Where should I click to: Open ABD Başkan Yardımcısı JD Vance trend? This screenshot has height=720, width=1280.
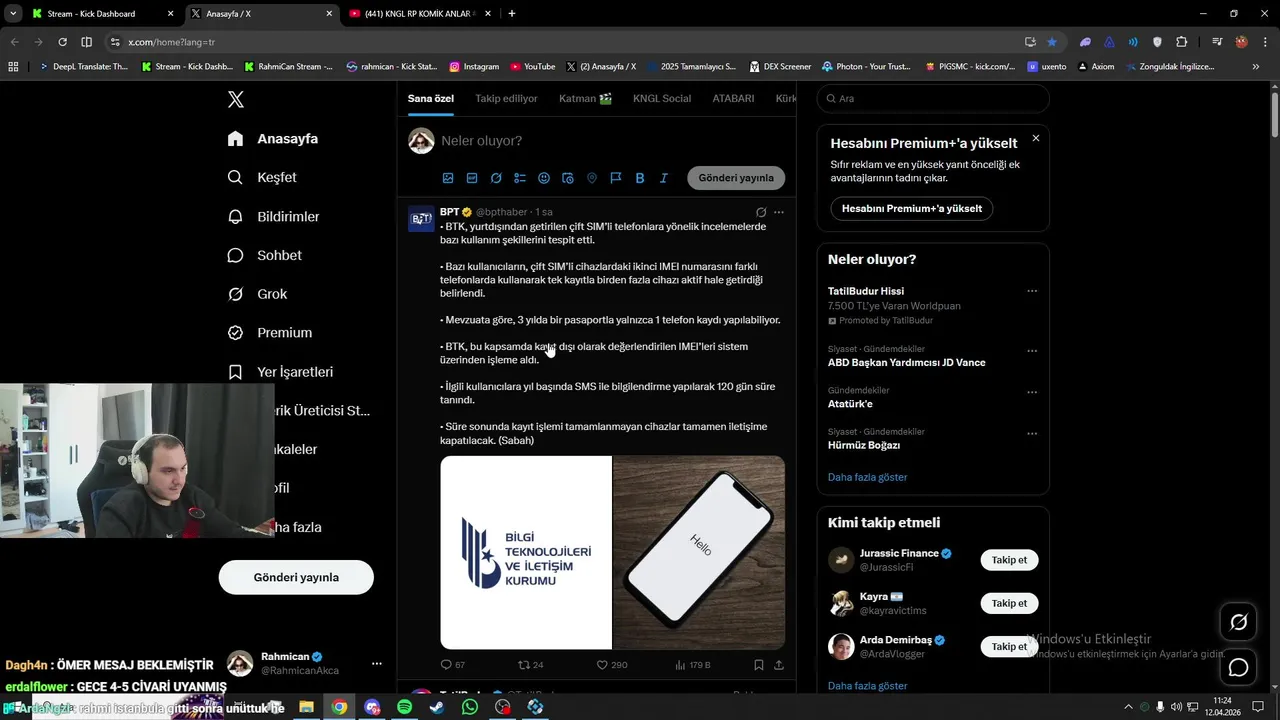click(x=907, y=363)
